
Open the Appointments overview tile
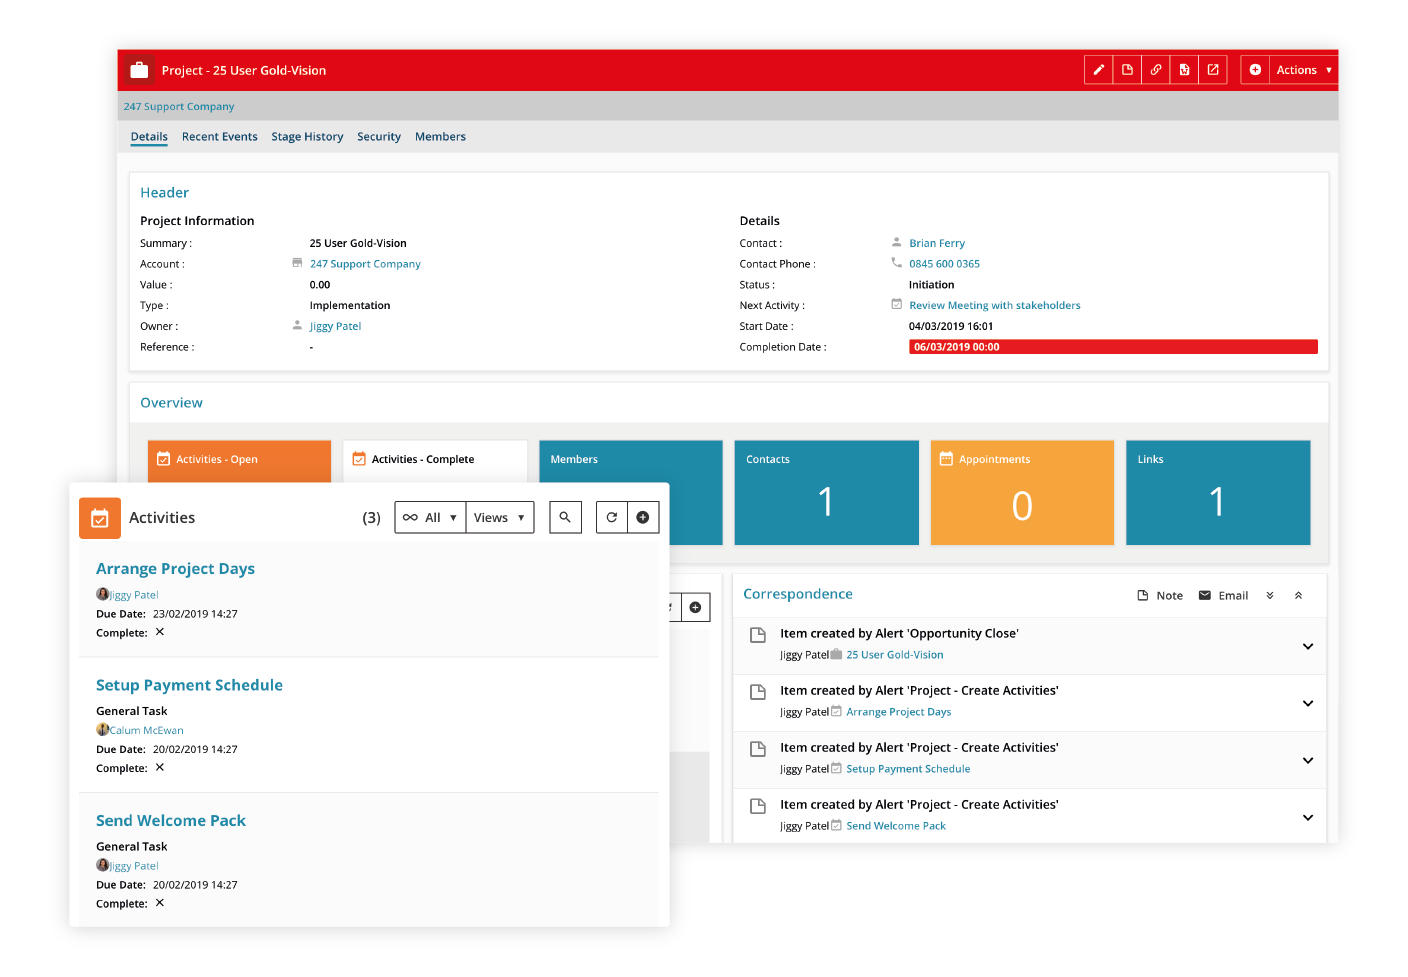(x=1022, y=493)
